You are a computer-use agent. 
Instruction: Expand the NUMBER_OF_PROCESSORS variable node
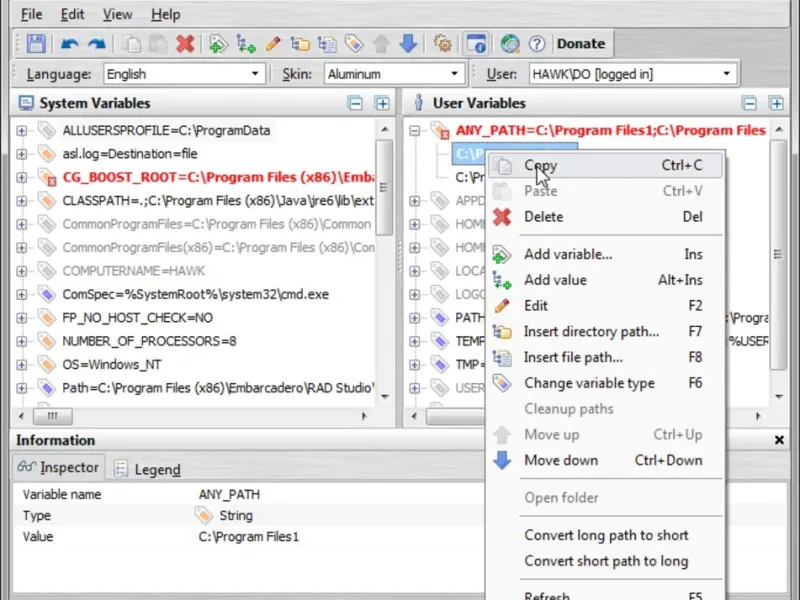[x=21, y=341]
